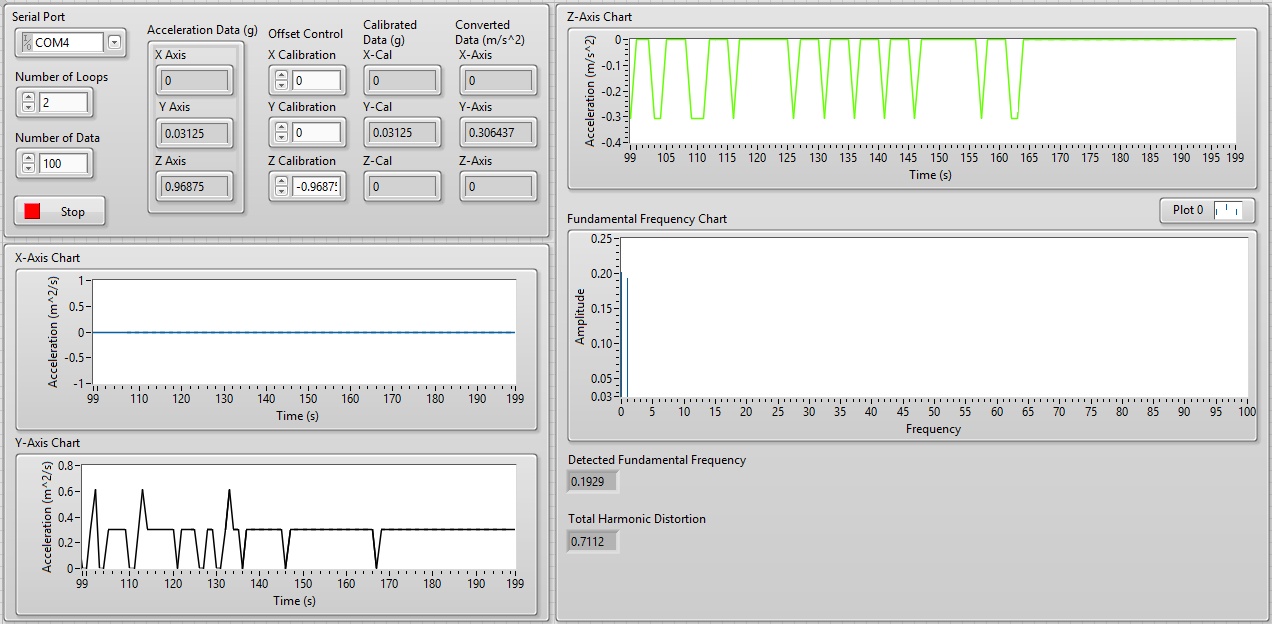
Task: Decrease the Number of Data value
Action: pyautogui.click(x=28, y=168)
